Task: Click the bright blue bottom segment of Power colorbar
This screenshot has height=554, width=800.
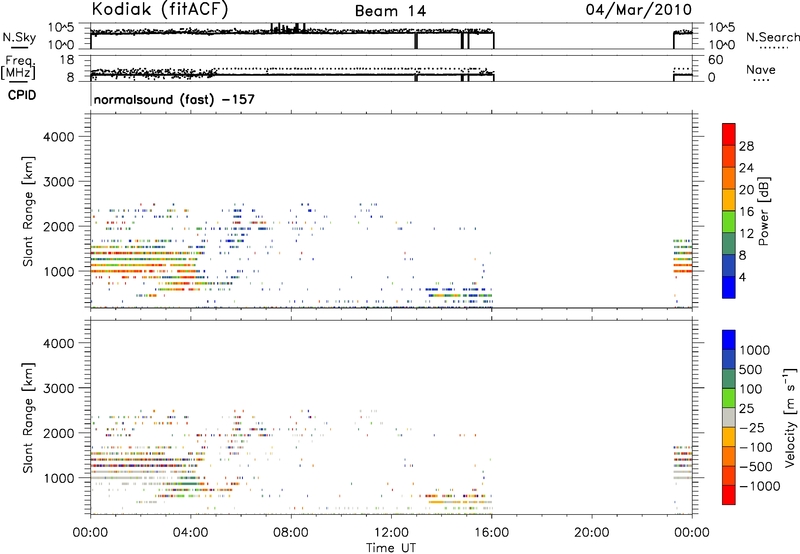Action: tap(729, 287)
